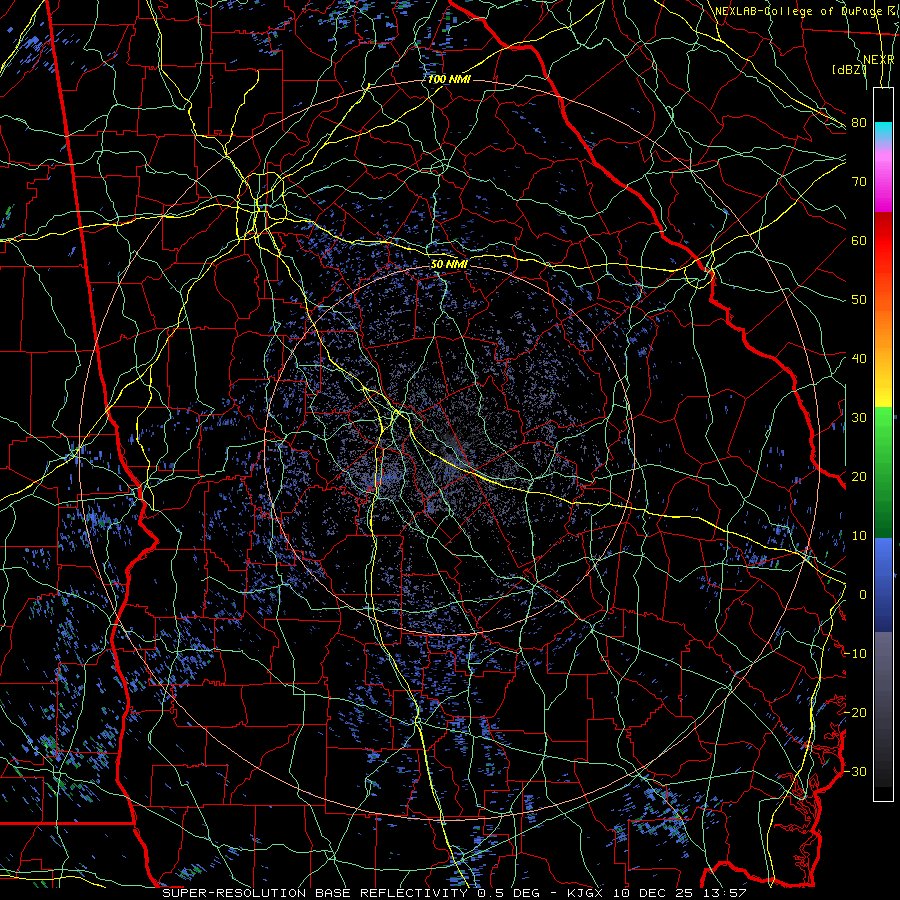Image resolution: width=900 pixels, height=900 pixels.
Task: Click the -30 value on the dBZ scale
Action: [x=855, y=771]
